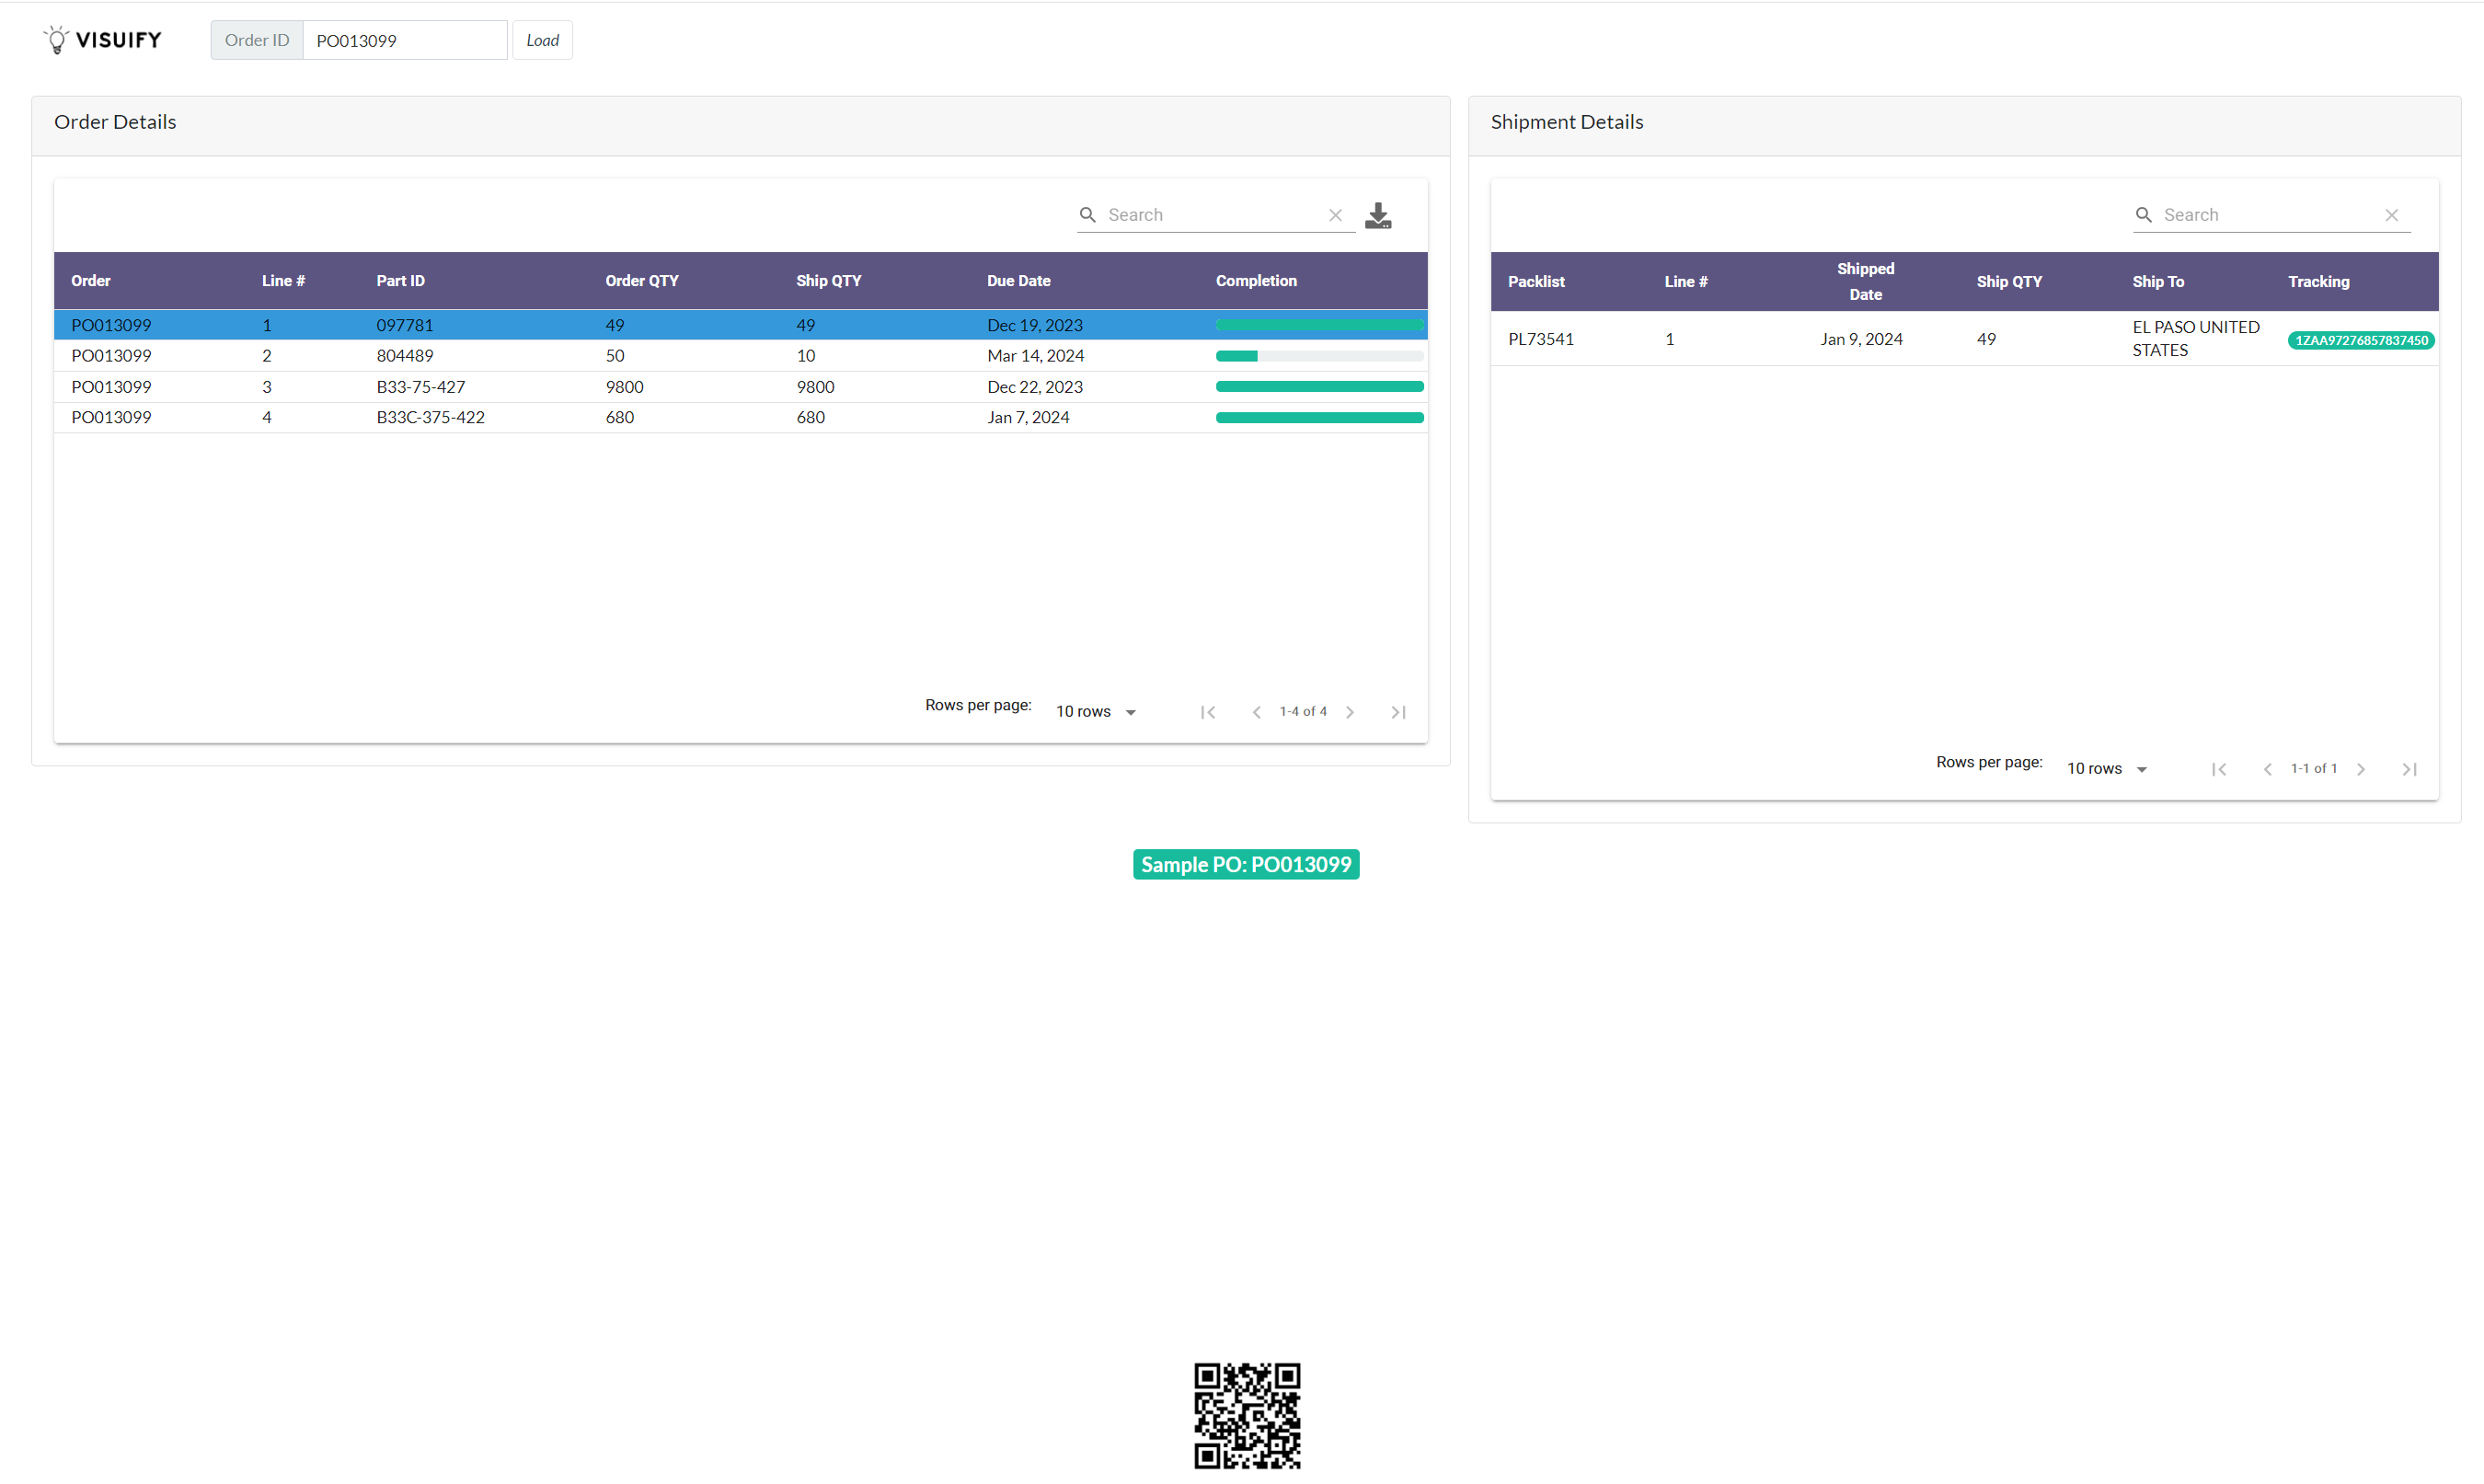
Task: Go to next page in Order Details
Action: coord(1350,712)
